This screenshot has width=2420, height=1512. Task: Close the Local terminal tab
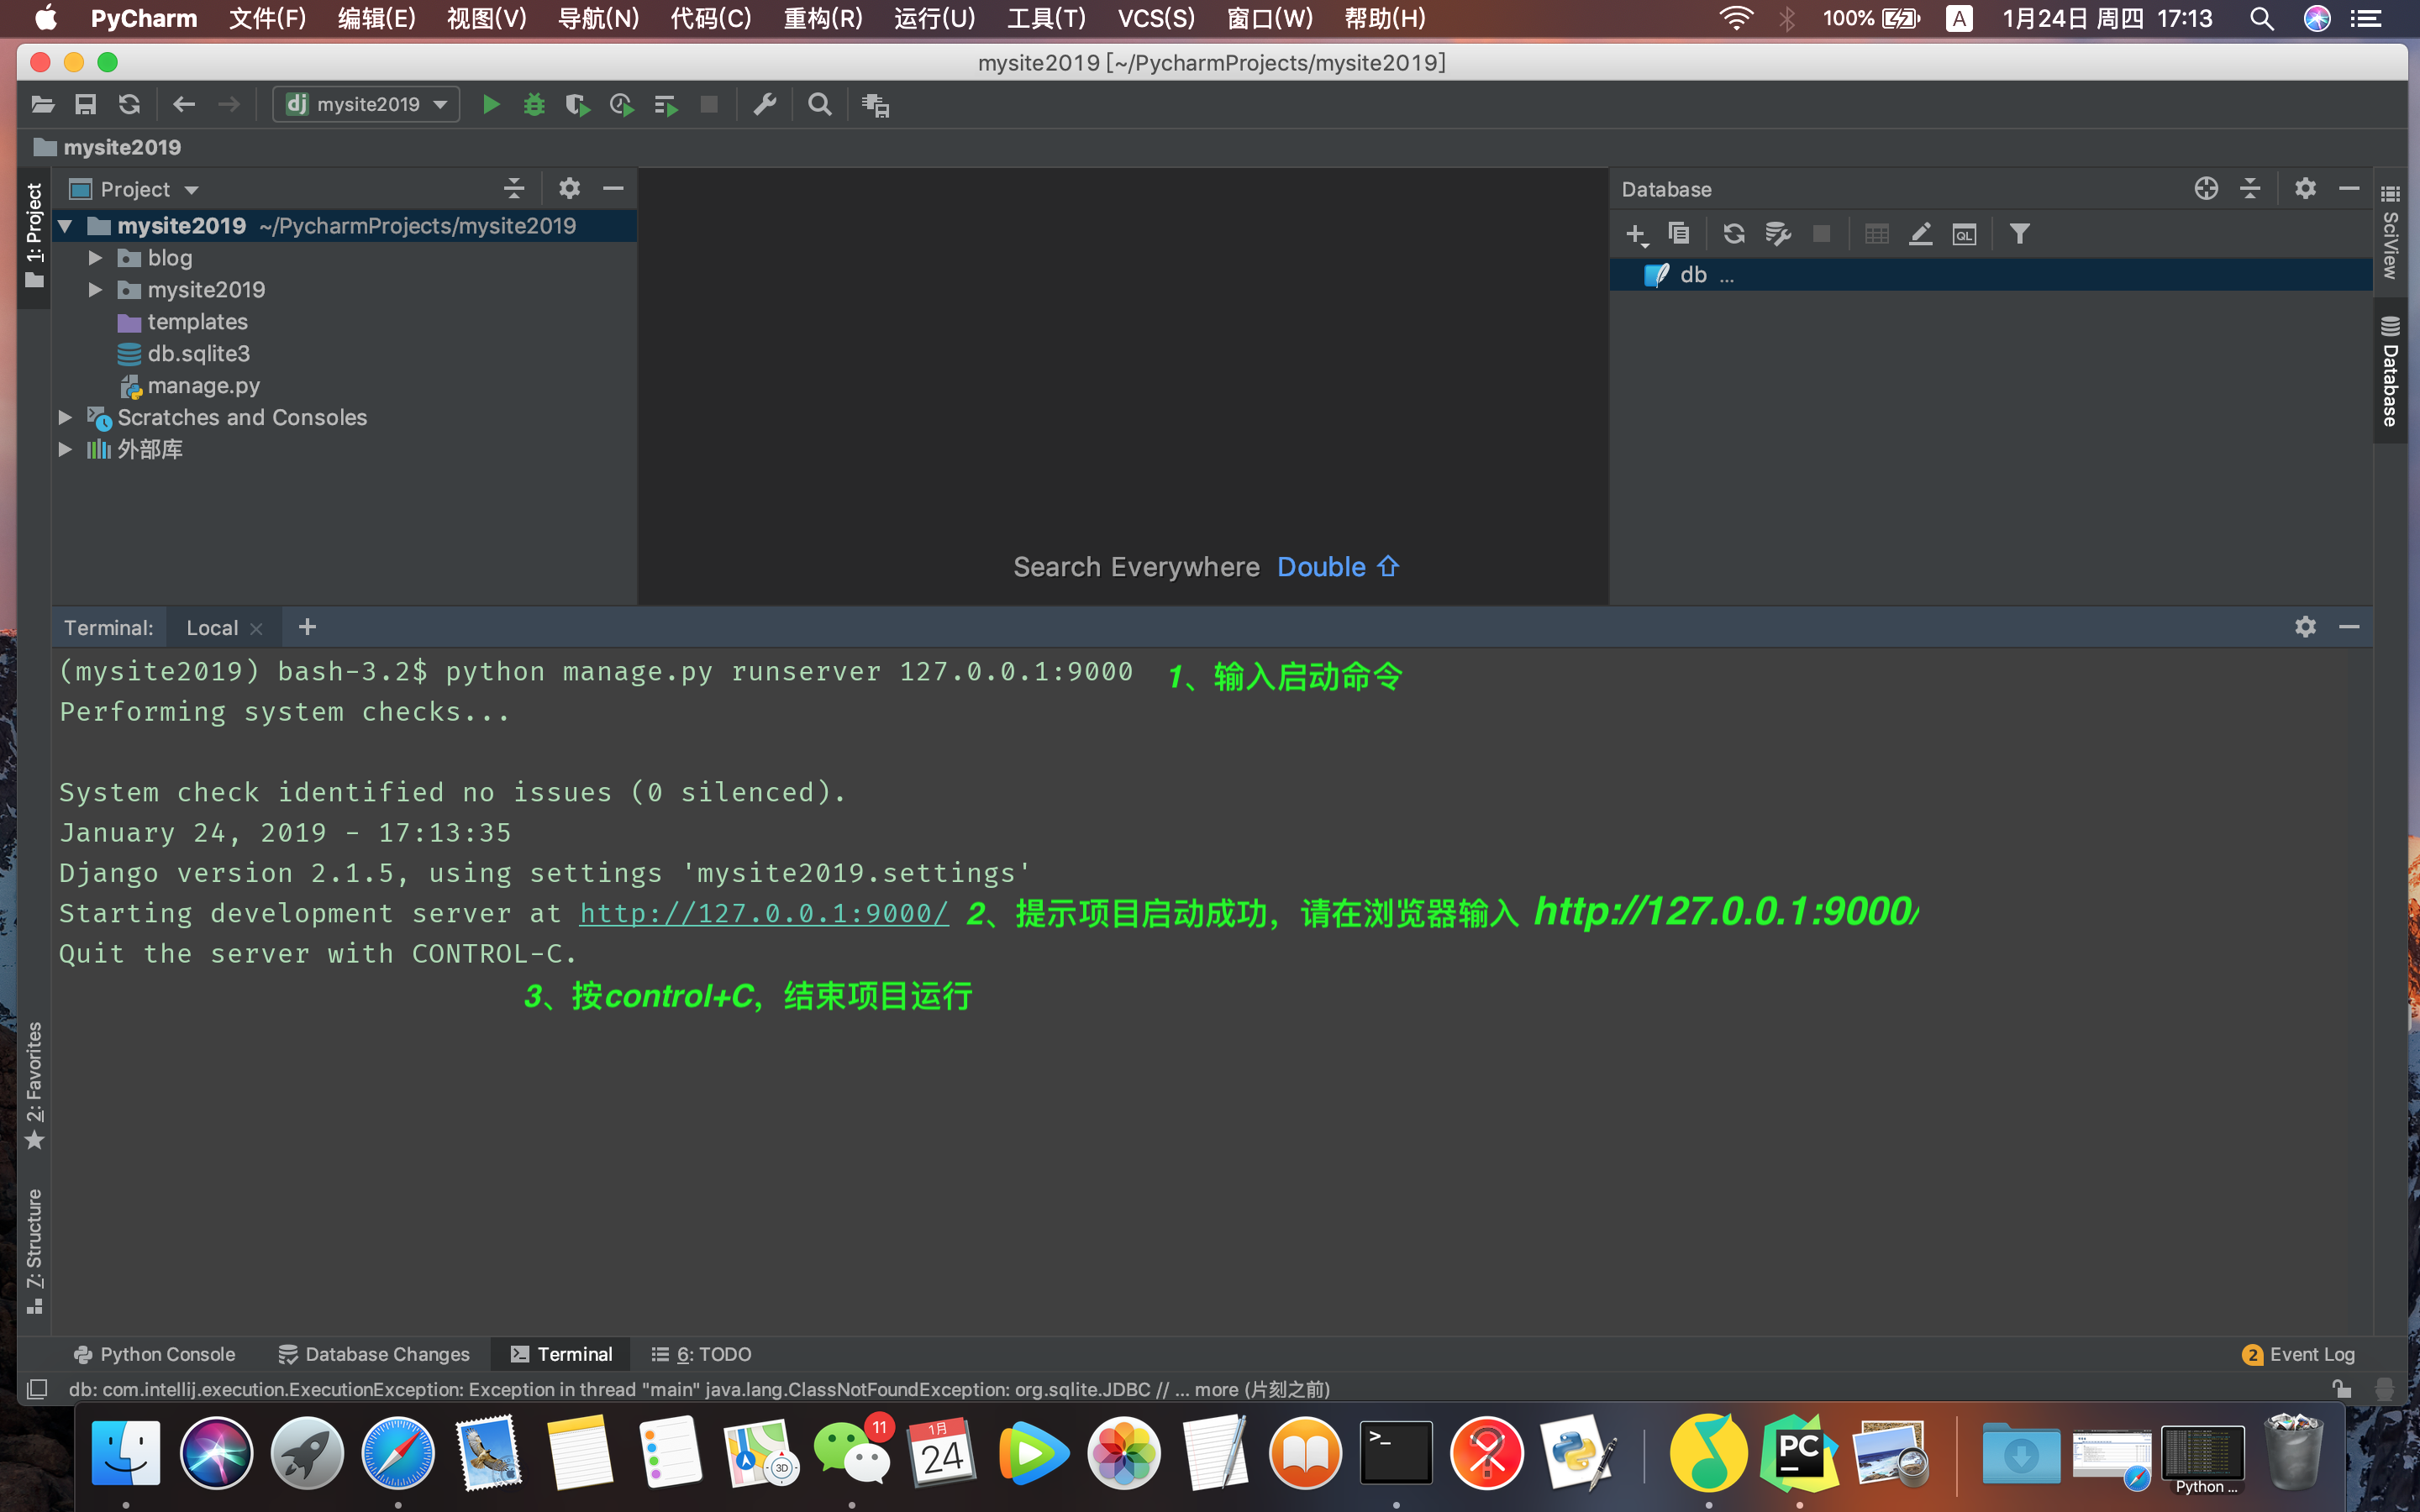(x=256, y=628)
